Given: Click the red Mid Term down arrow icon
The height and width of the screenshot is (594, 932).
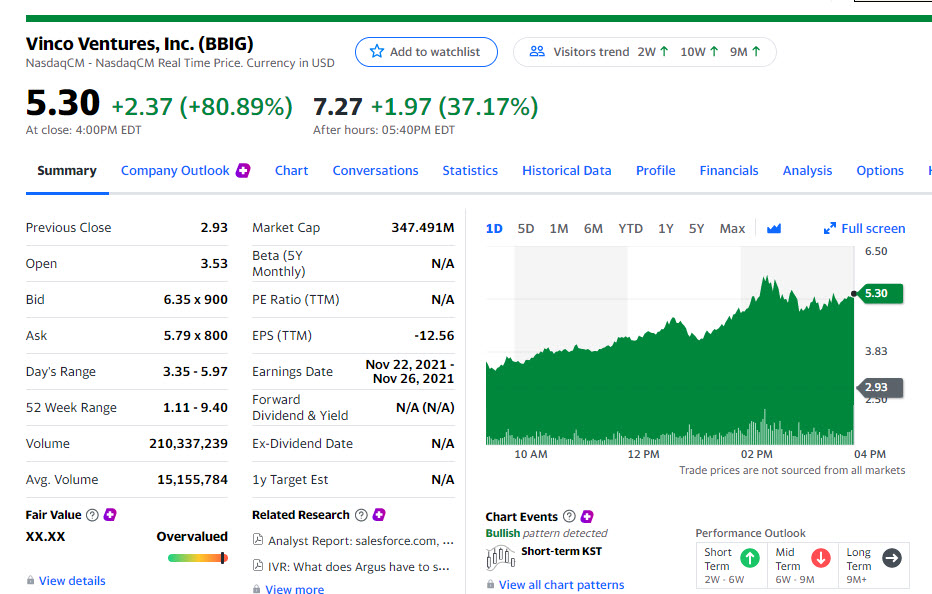Looking at the screenshot, I should click(x=821, y=558).
